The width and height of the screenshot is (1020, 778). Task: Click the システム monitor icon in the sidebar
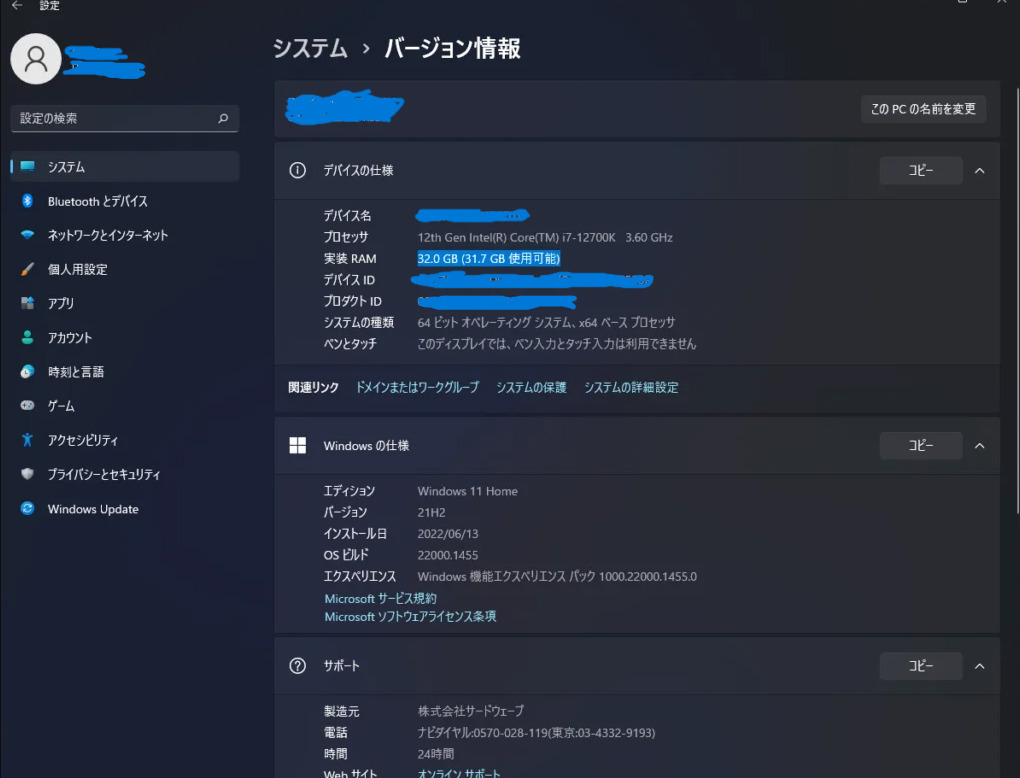click(27, 167)
